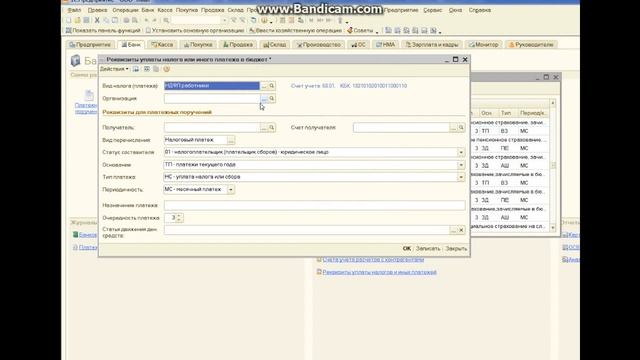Click into Назначение платежа input field
The image size is (640, 360).
coord(314,205)
